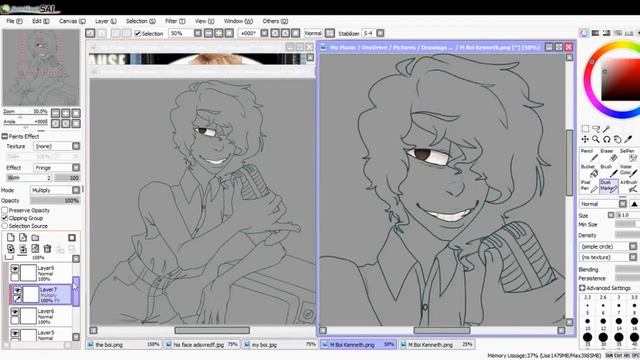Choose the Zoom magnifier tool
The image size is (640, 360).
[596, 140]
